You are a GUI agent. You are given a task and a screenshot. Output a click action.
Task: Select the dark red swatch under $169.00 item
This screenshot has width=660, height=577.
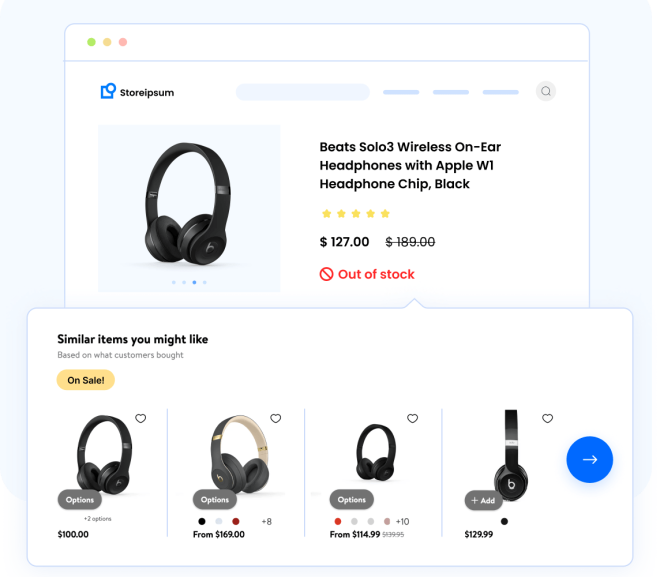tap(236, 521)
